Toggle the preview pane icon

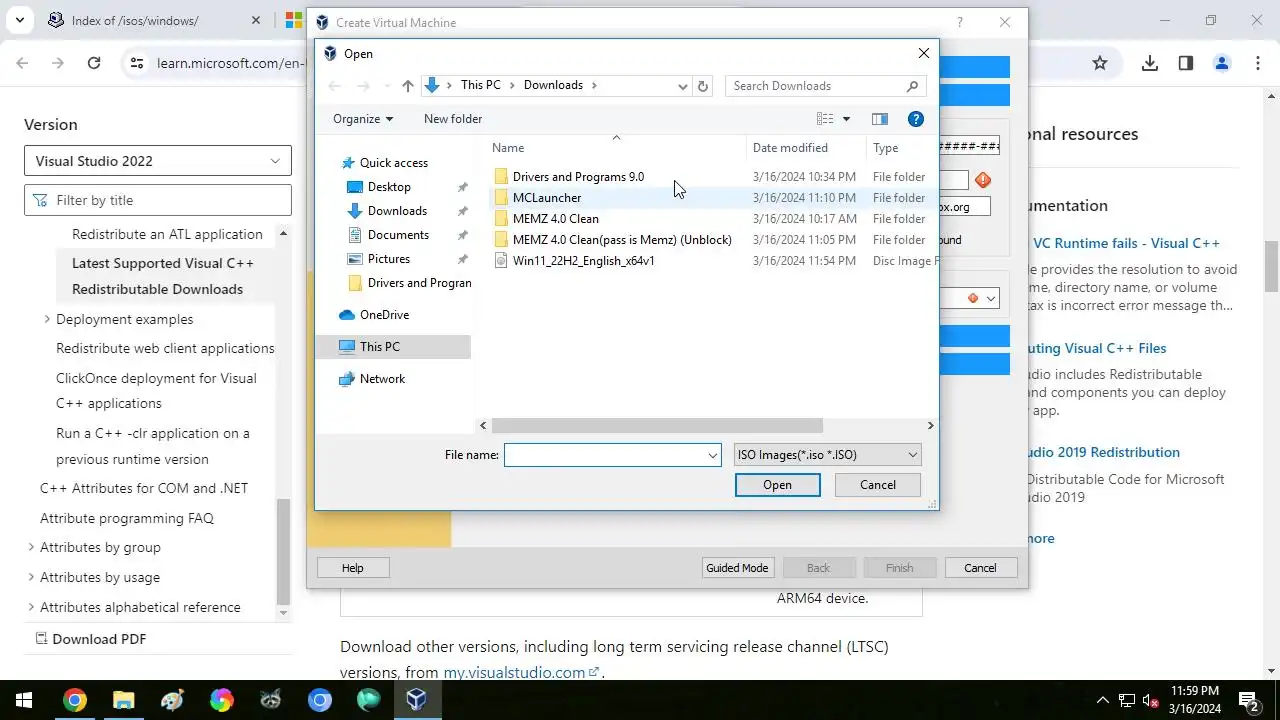click(x=880, y=119)
